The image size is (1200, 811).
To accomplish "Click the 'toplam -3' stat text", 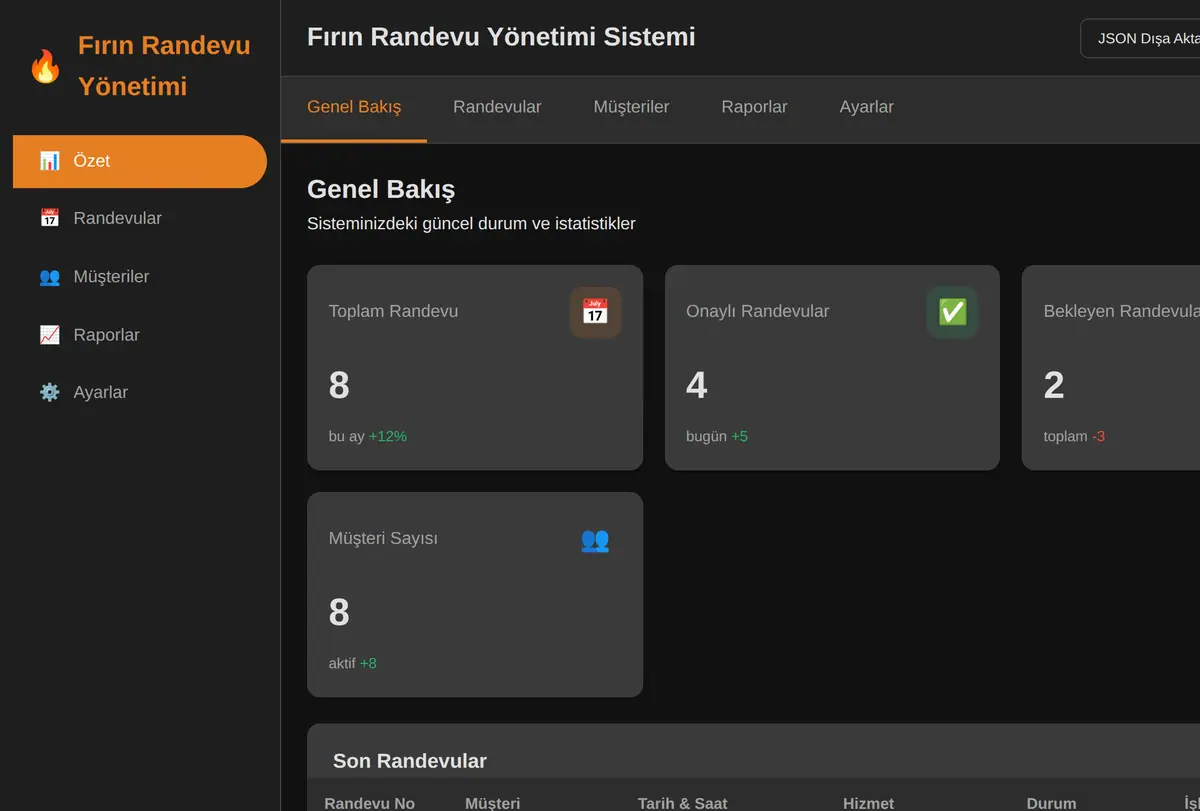I will pos(1074,436).
